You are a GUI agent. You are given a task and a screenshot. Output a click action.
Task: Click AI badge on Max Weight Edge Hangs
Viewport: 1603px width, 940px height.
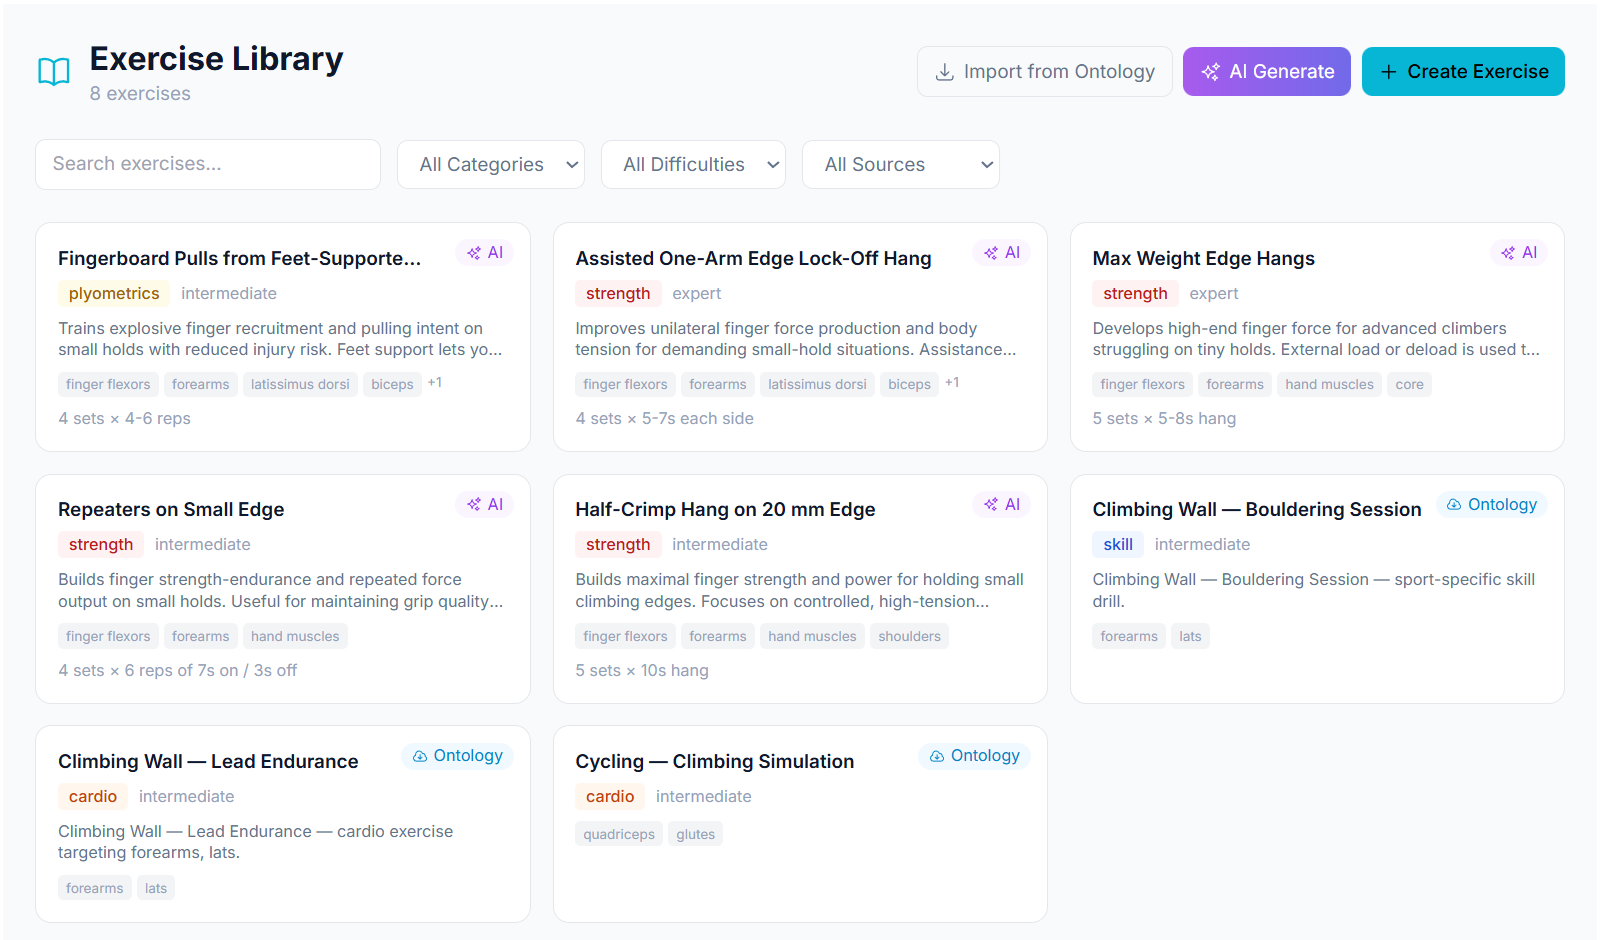pyautogui.click(x=1518, y=253)
